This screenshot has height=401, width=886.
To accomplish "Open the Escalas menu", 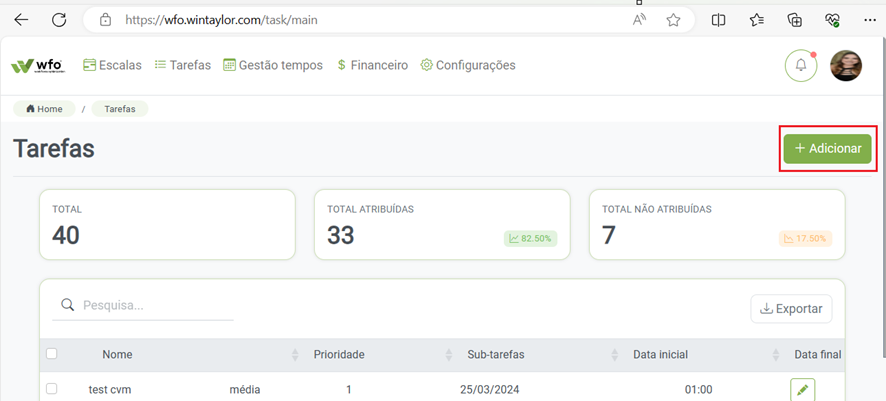I will pyautogui.click(x=112, y=65).
